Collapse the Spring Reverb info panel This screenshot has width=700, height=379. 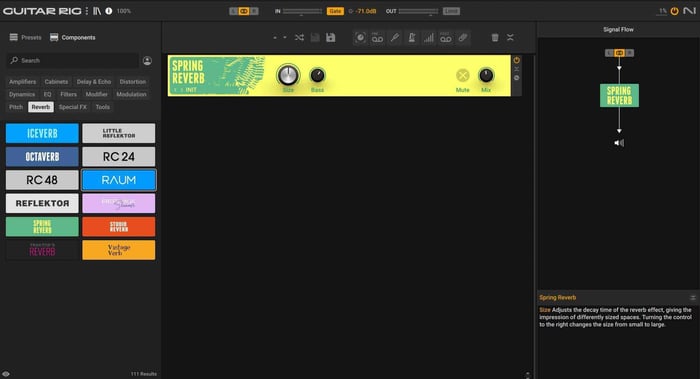(693, 297)
